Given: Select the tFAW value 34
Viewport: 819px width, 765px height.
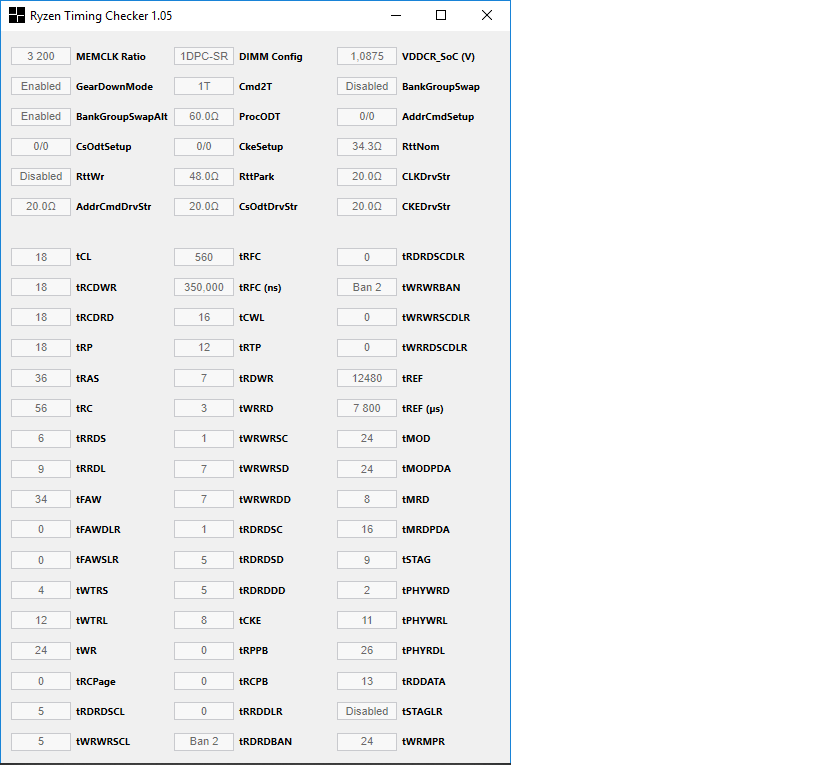Looking at the screenshot, I should coord(41,499).
